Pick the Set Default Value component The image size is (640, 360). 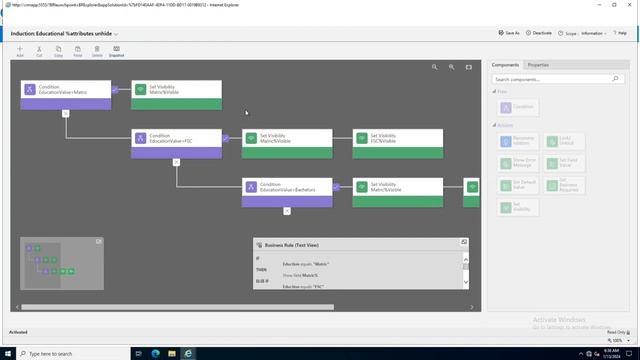coord(518,185)
